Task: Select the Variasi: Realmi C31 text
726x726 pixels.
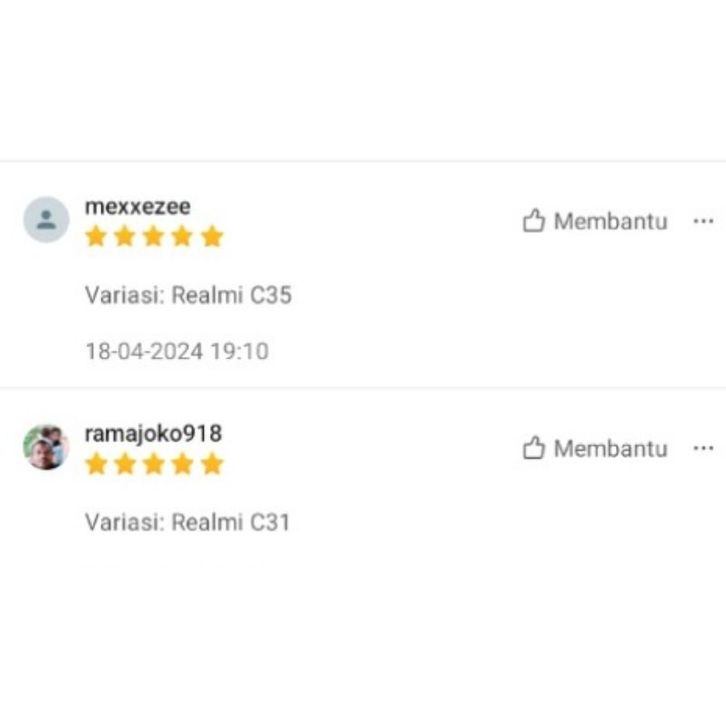Action: [188, 522]
